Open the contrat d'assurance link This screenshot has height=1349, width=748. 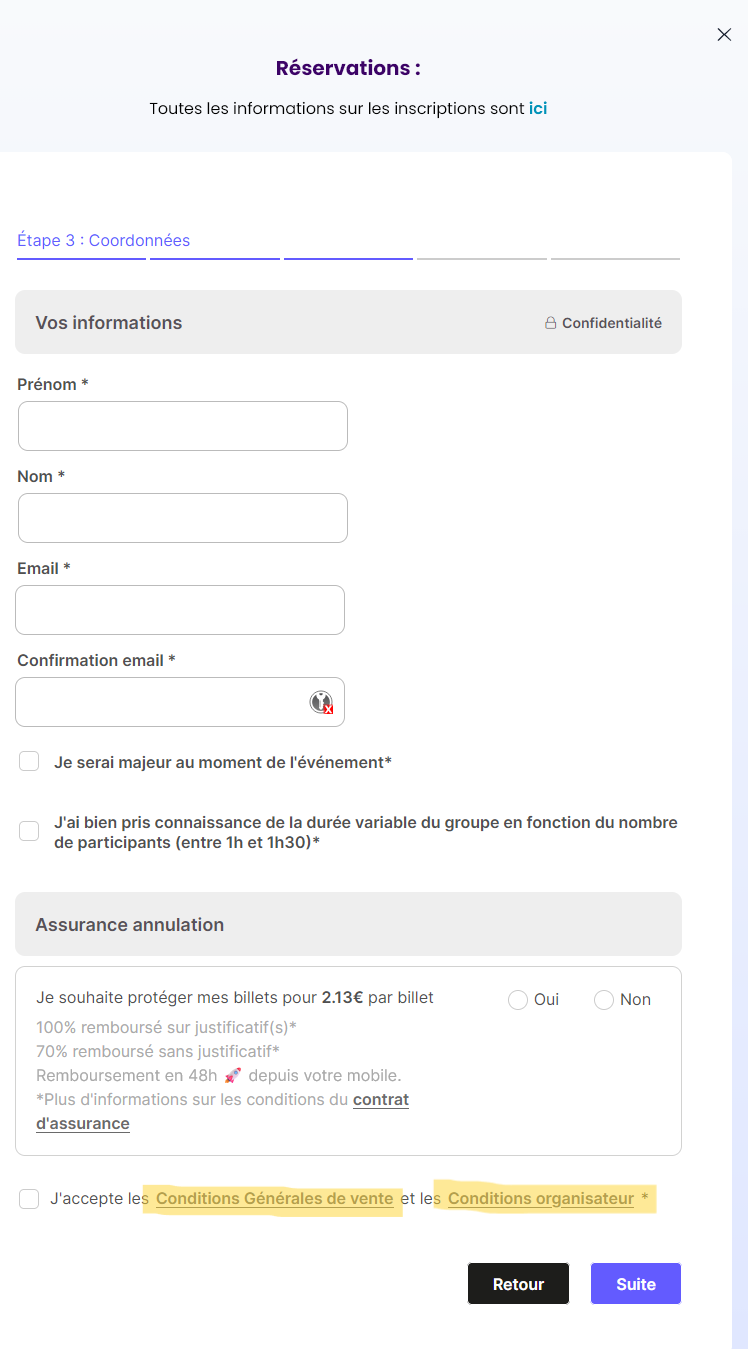(380, 1099)
